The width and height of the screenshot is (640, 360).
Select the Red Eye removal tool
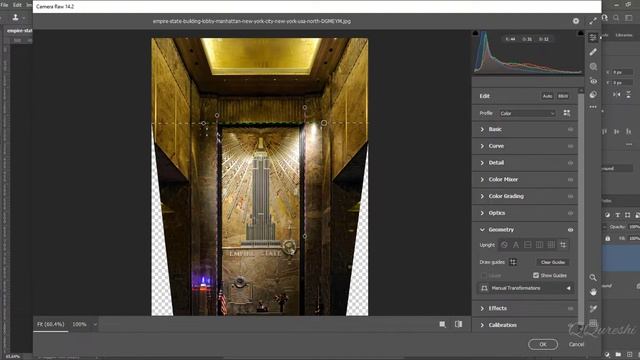pyautogui.click(x=593, y=81)
